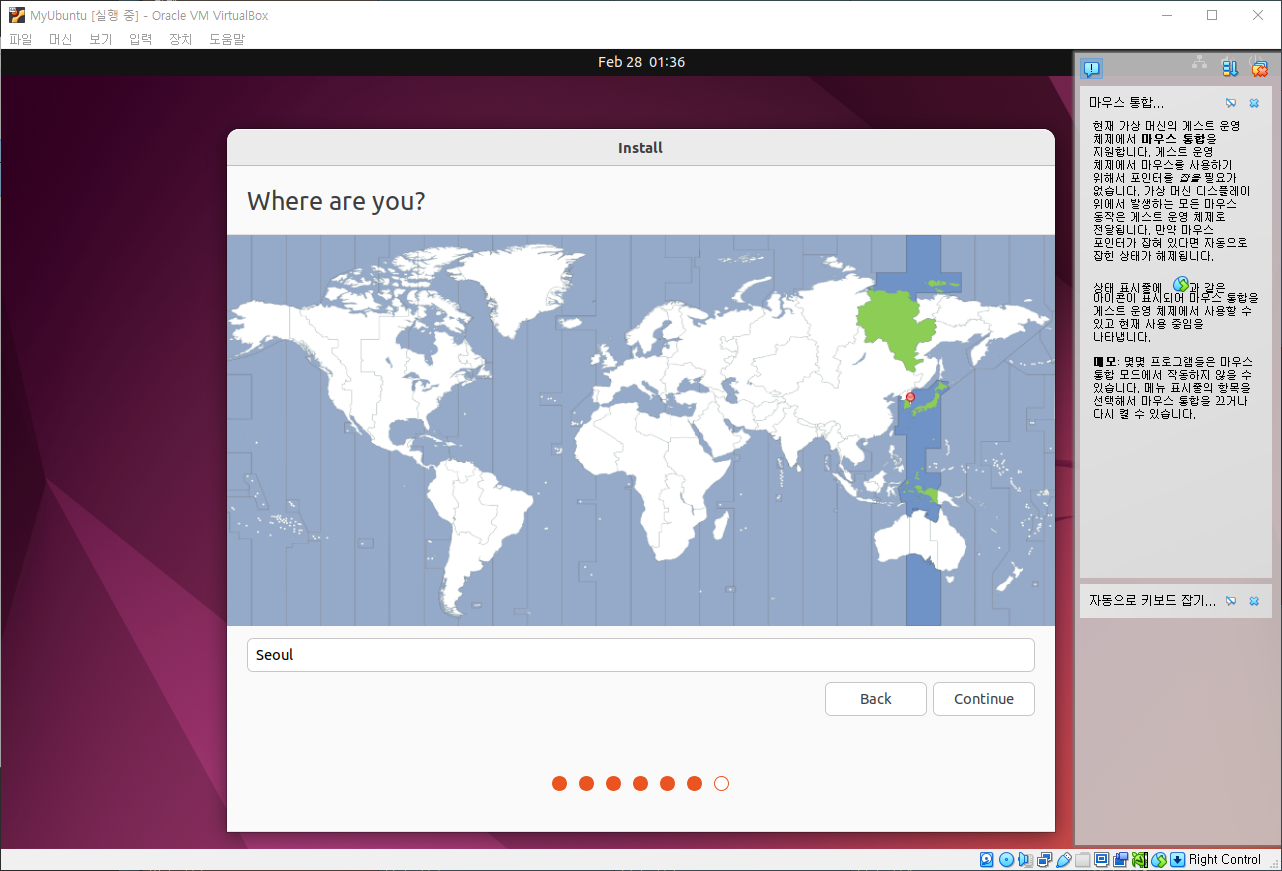
Task: Click the USB devices status icon
Action: pos(1064,860)
